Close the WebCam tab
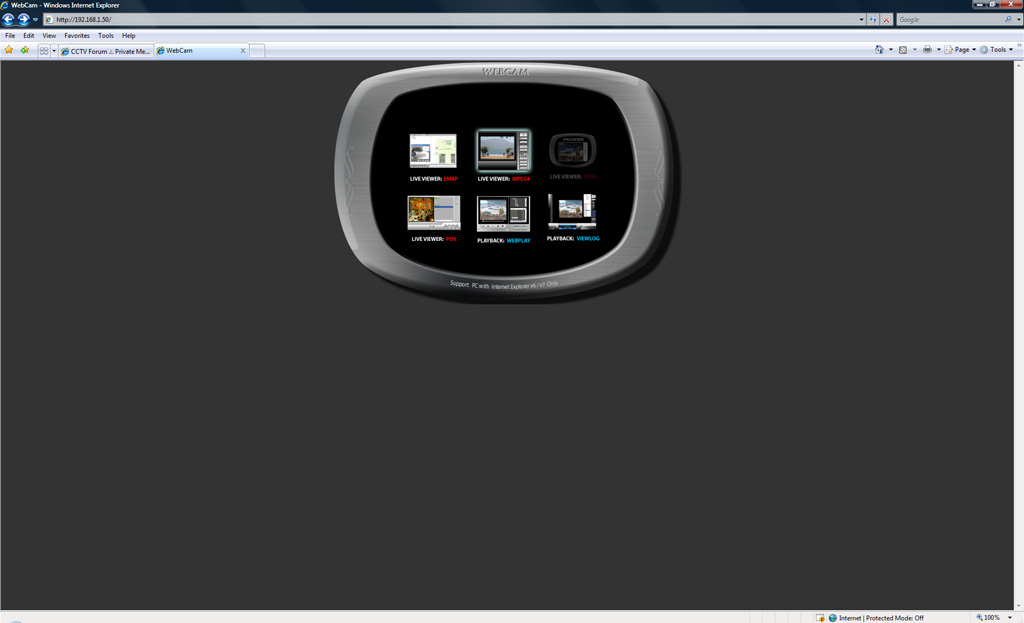 (x=242, y=51)
